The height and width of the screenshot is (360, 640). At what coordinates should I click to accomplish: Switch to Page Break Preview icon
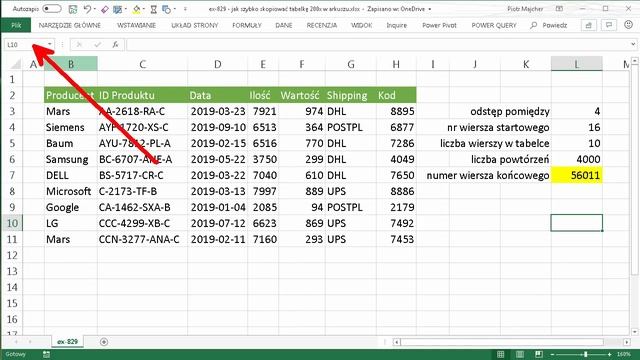[539, 354]
